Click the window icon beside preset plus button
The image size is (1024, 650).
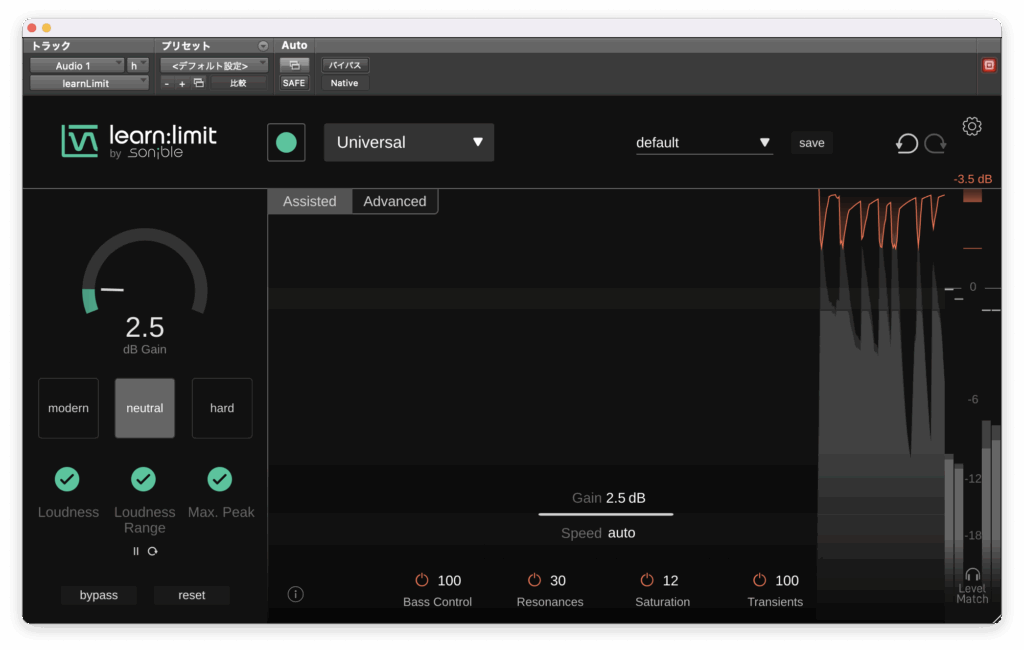click(x=199, y=83)
